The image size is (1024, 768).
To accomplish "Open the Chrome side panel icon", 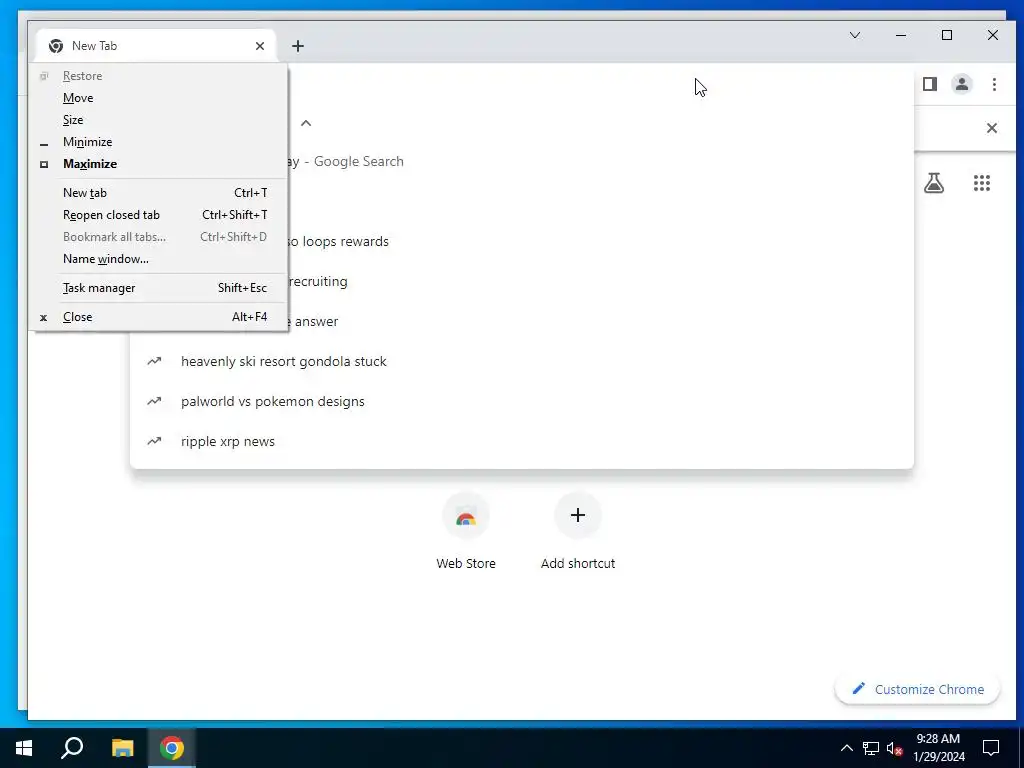I will tap(930, 84).
